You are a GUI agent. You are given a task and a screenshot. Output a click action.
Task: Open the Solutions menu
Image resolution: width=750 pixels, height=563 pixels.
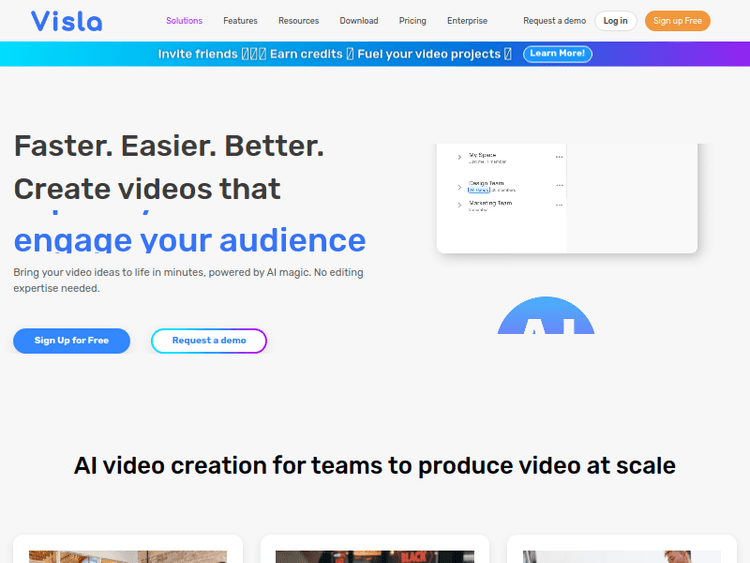[184, 21]
